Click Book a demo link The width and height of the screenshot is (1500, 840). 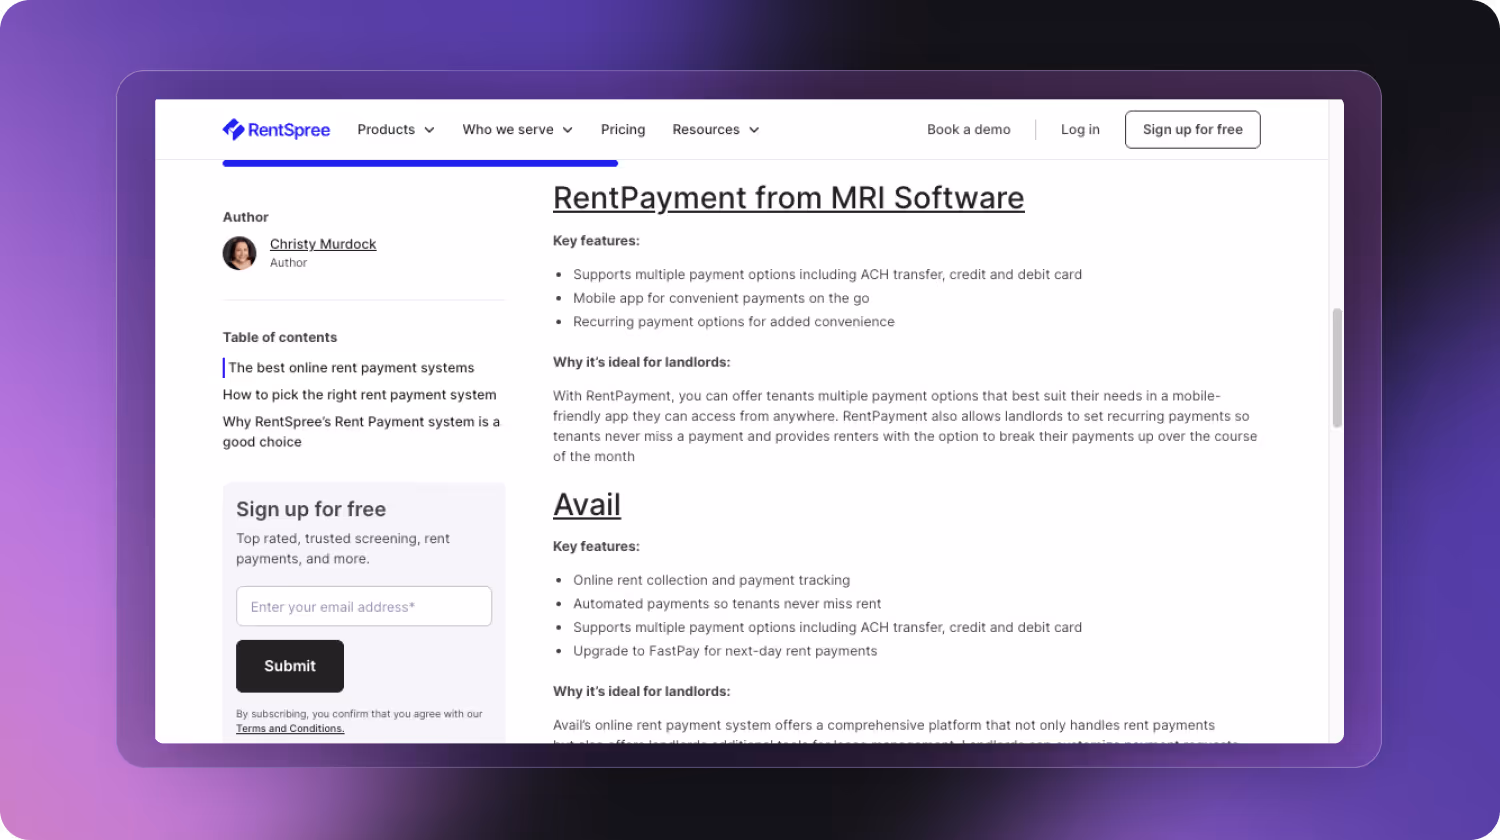[x=968, y=130]
